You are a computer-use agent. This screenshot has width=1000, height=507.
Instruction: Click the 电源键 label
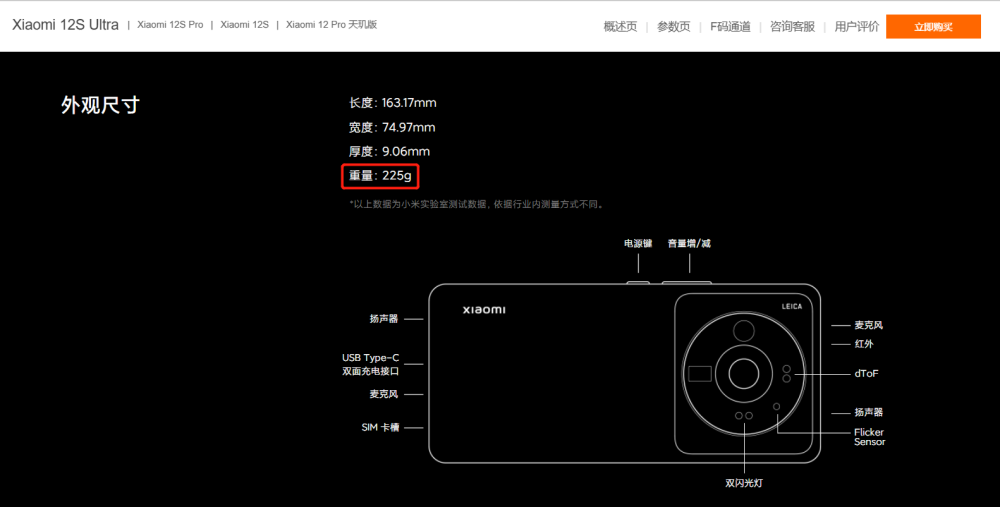(638, 243)
